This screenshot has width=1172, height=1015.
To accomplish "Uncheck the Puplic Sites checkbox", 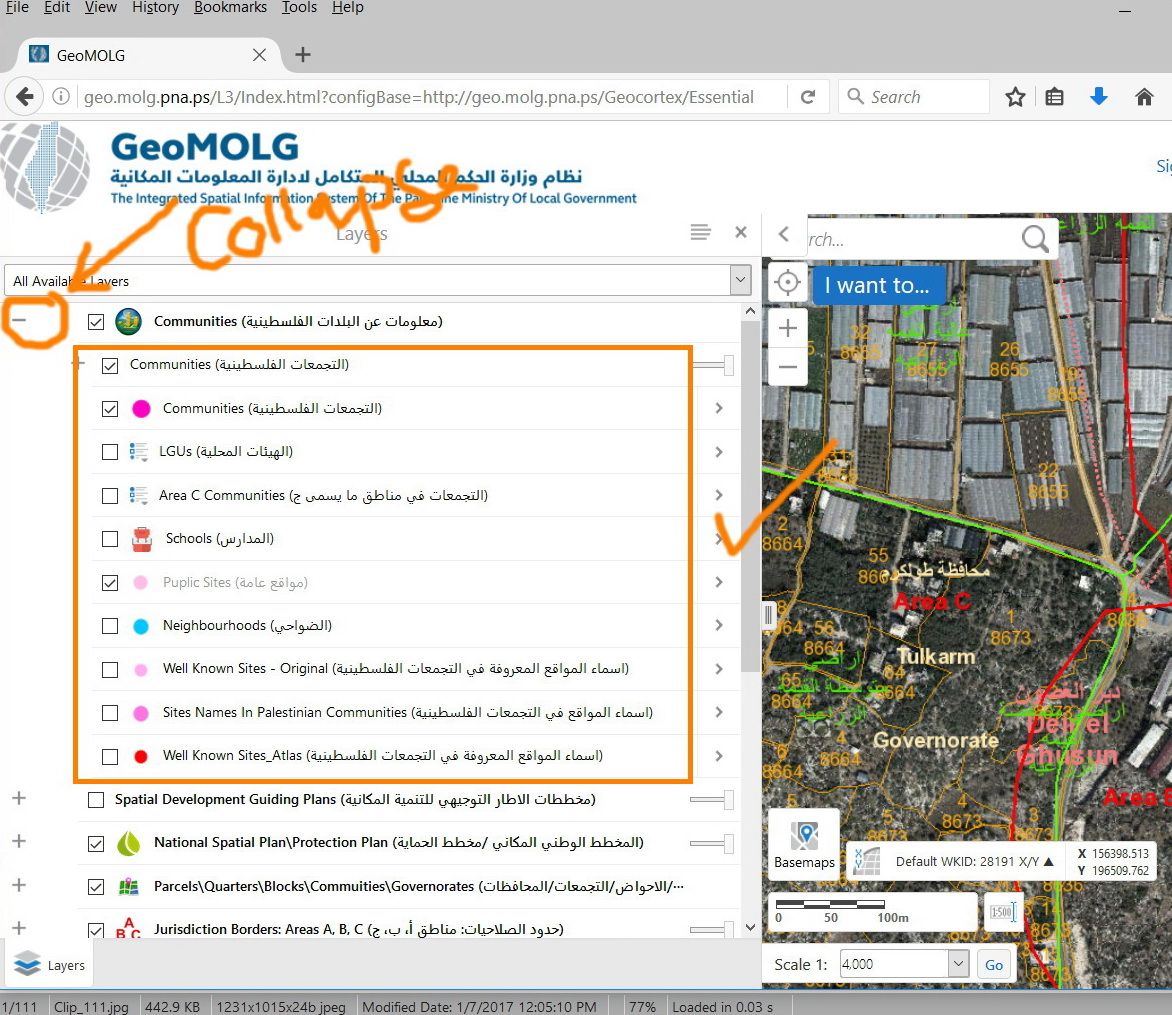I will pos(110,583).
